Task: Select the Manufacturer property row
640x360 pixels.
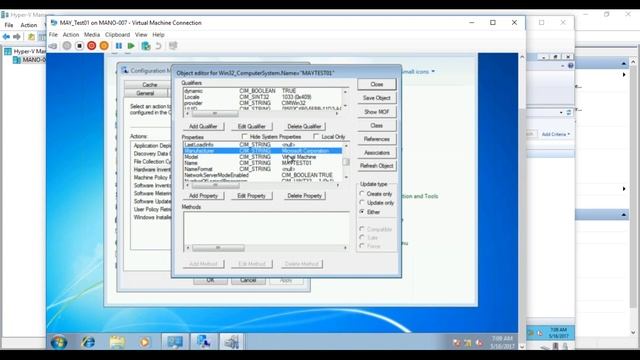Action: [263, 151]
